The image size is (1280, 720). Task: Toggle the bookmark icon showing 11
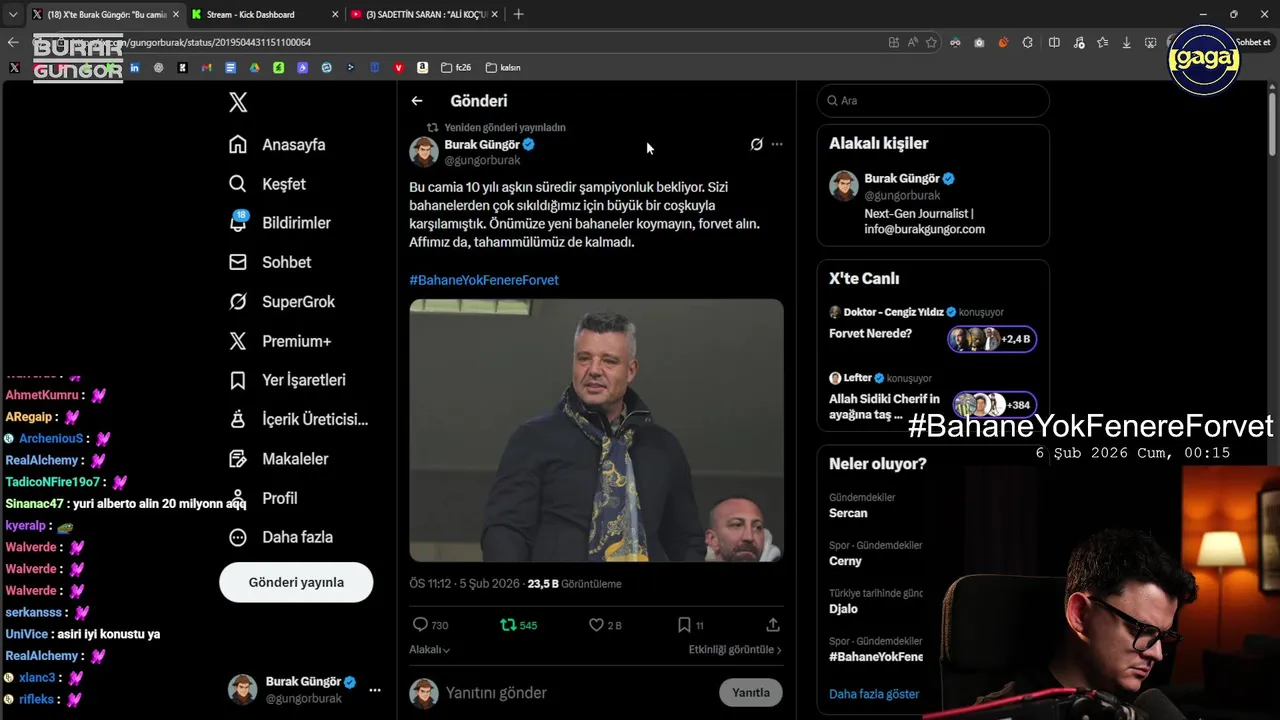click(x=691, y=625)
